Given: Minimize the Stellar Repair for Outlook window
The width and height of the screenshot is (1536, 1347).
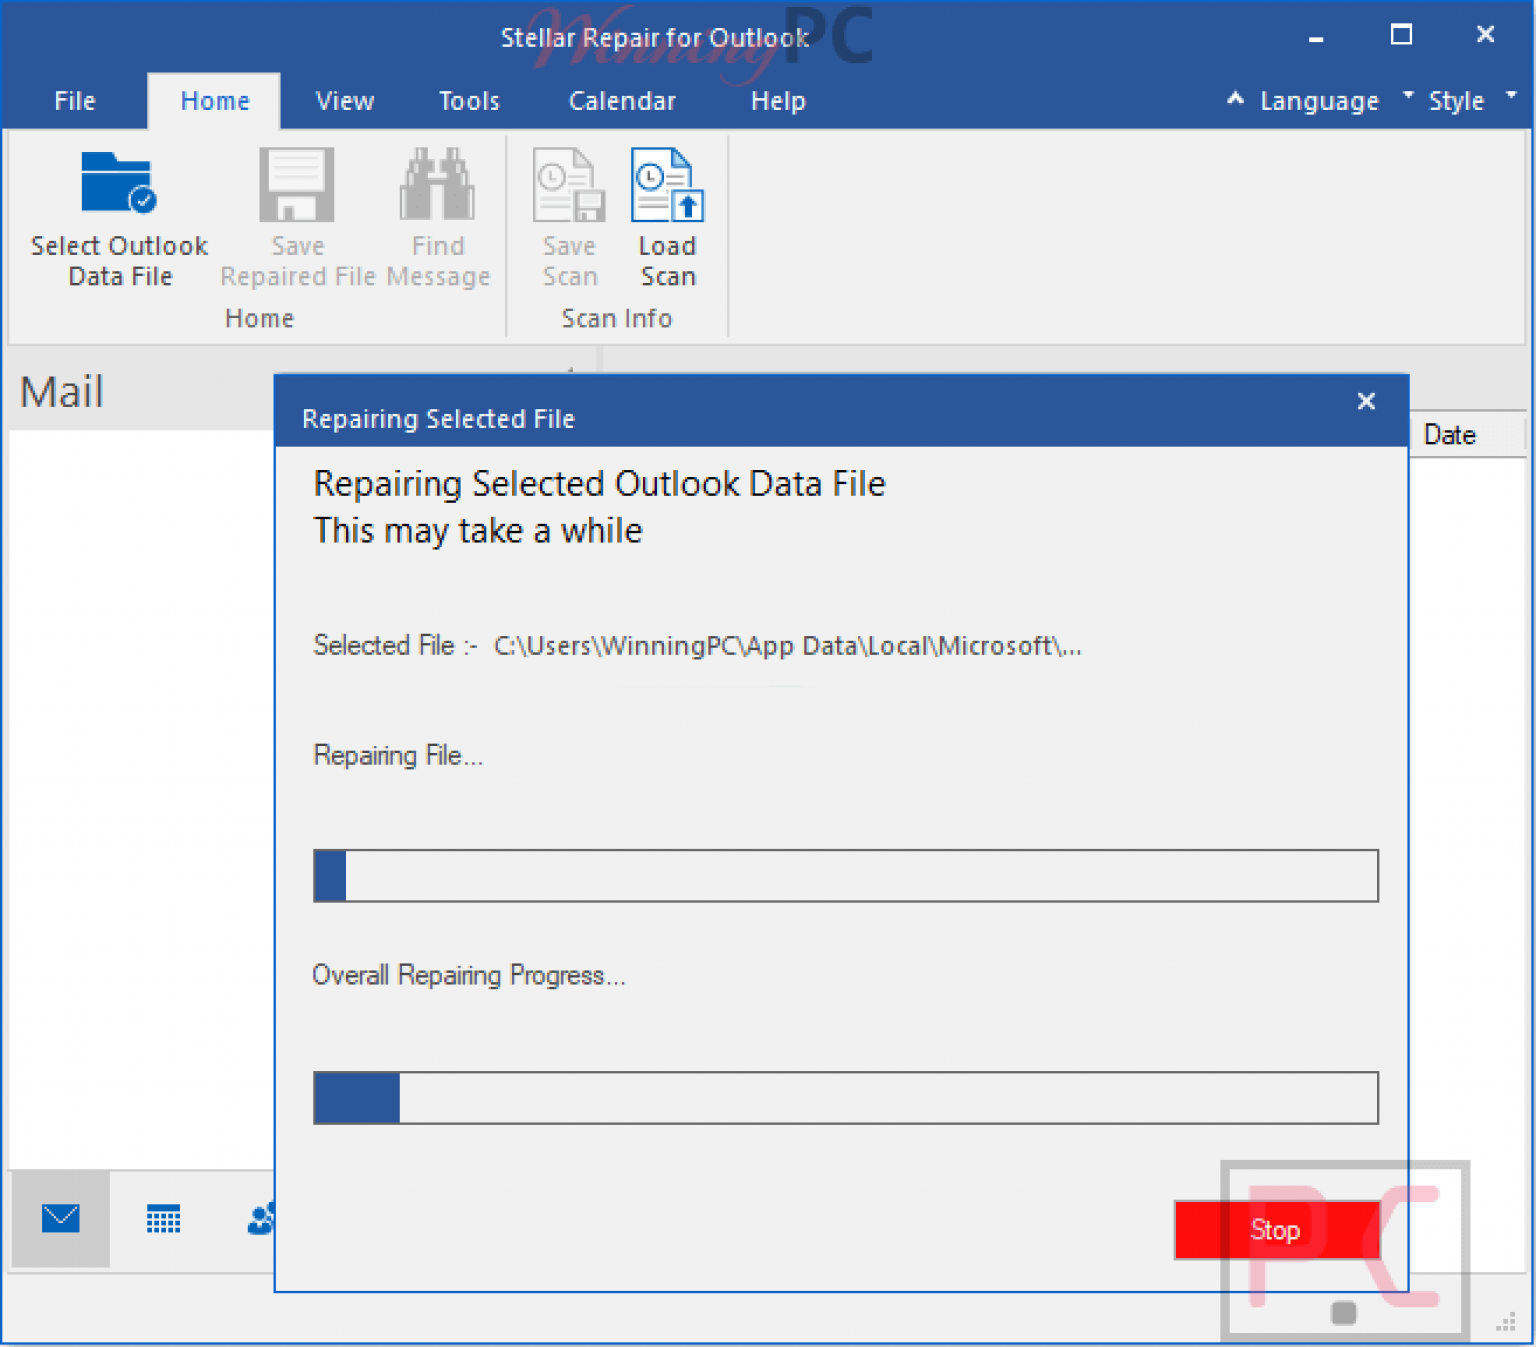Looking at the screenshot, I should [1316, 37].
